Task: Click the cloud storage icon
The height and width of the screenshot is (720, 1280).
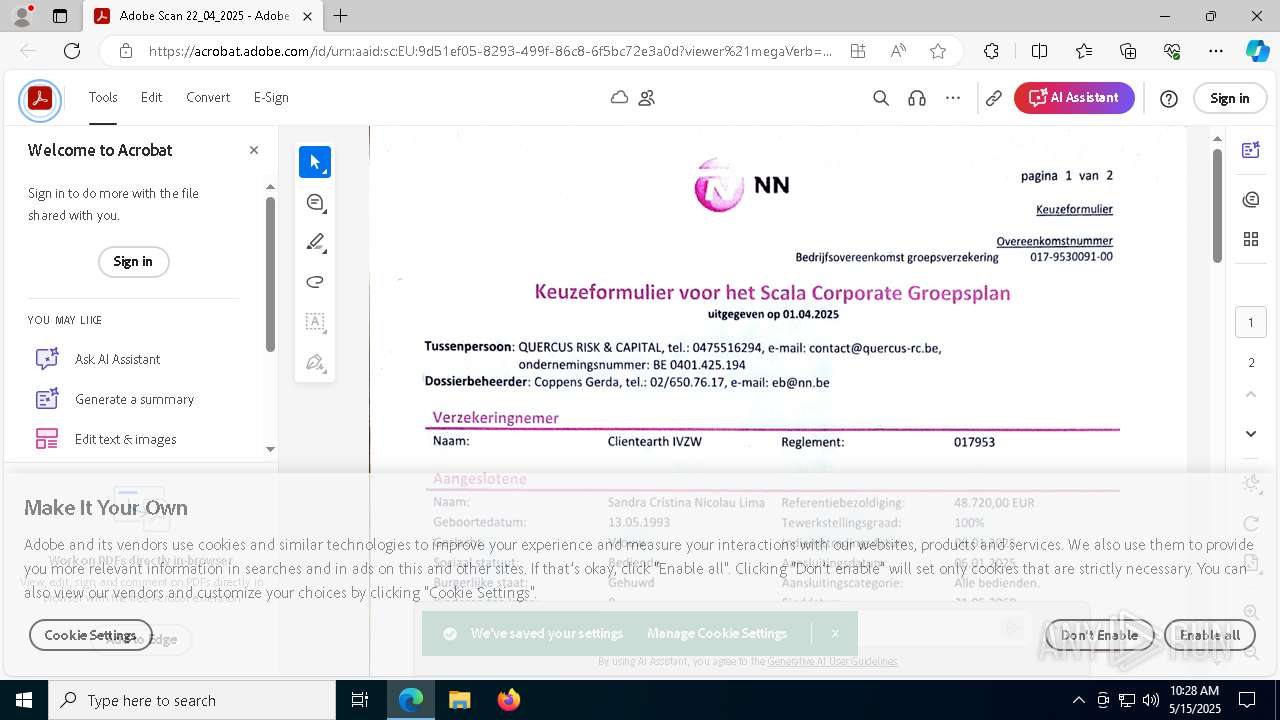Action: pos(620,98)
